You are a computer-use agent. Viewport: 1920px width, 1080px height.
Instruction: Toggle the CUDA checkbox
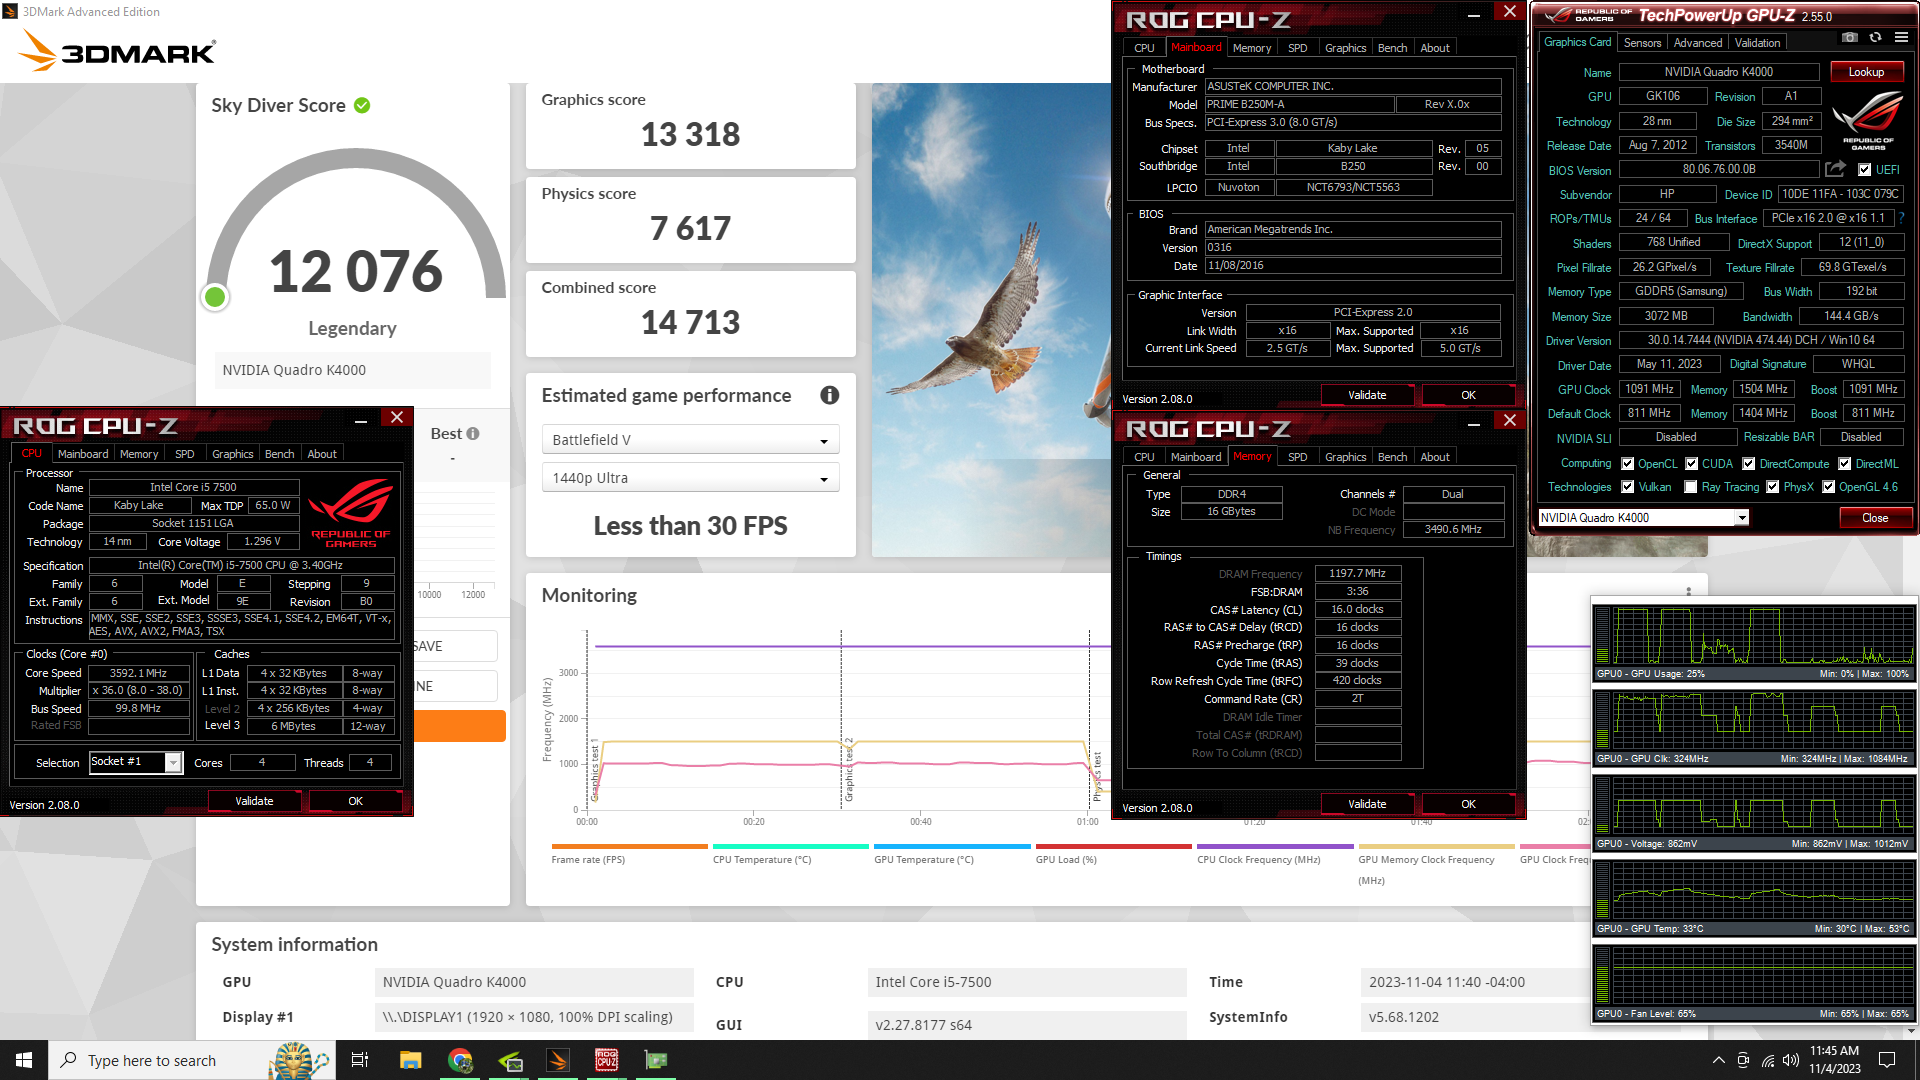coord(1692,464)
